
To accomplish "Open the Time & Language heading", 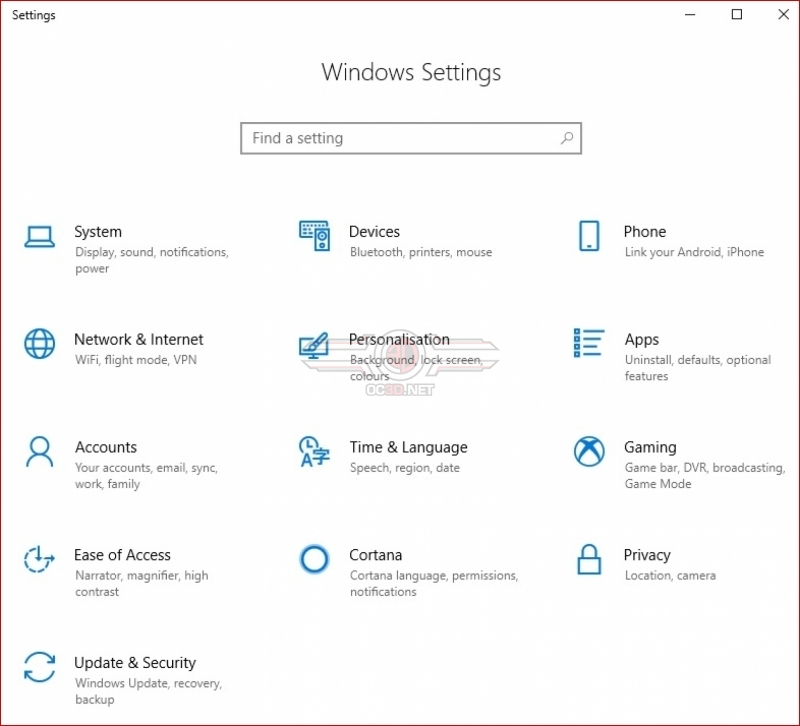I will [x=409, y=447].
